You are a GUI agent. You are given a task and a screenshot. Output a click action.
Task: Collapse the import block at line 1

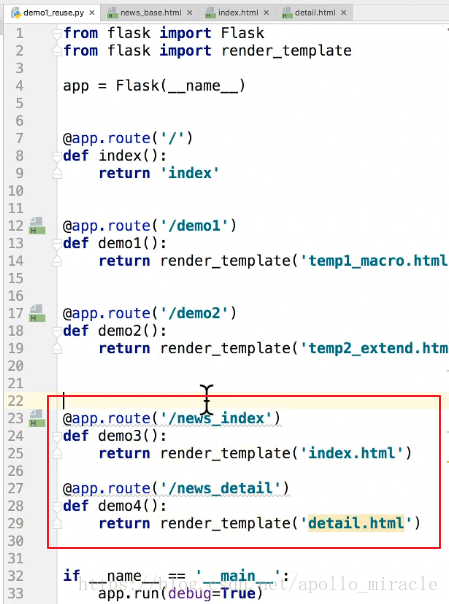pos(57,34)
